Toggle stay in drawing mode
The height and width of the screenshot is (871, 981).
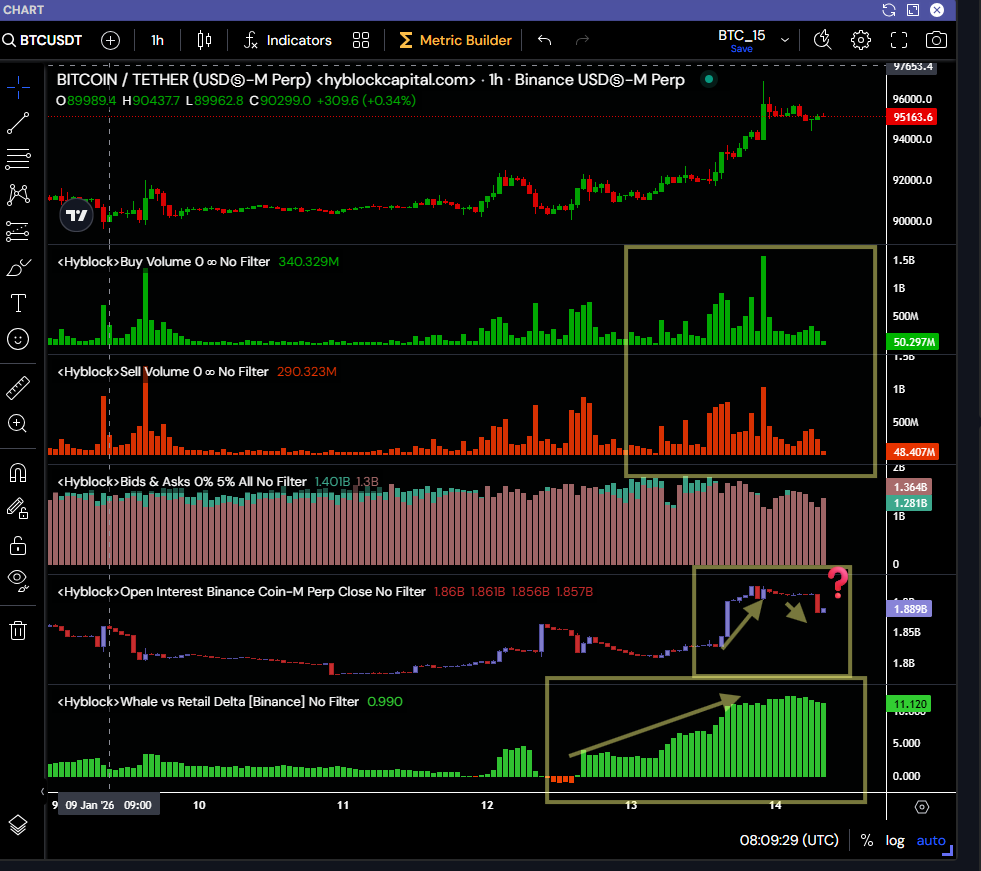click(18, 509)
